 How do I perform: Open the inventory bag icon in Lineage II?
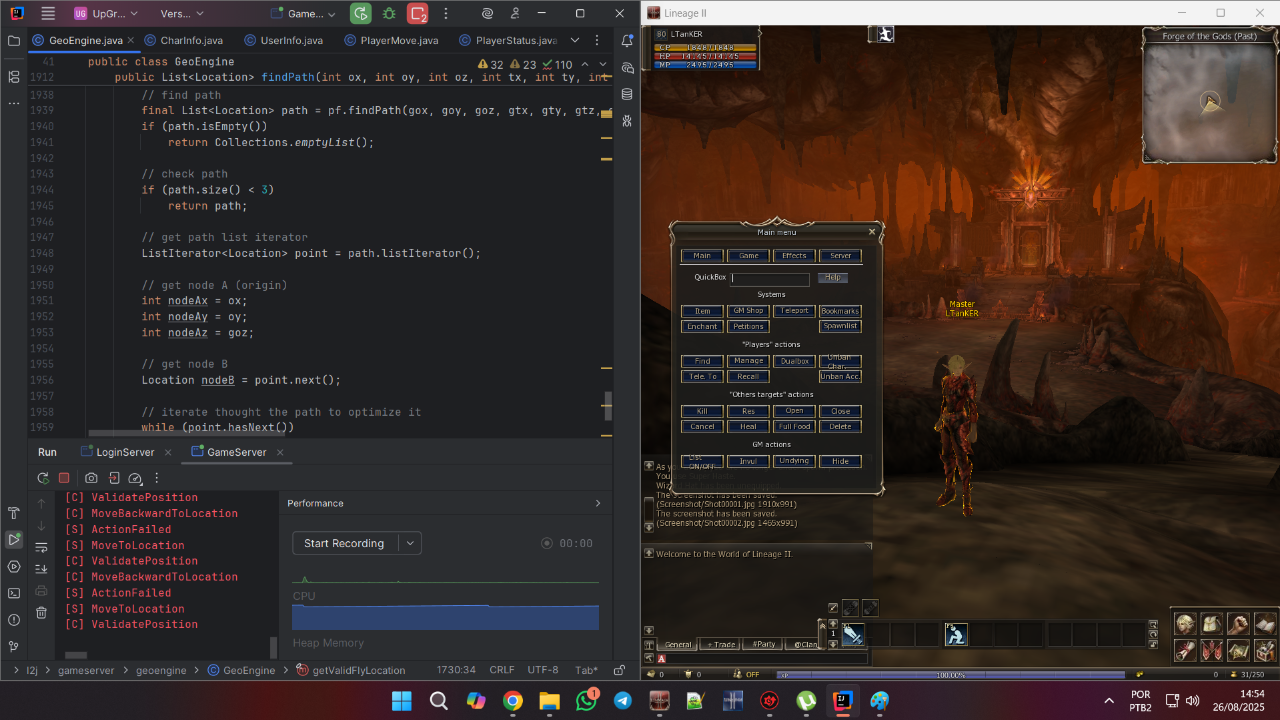(1211, 623)
